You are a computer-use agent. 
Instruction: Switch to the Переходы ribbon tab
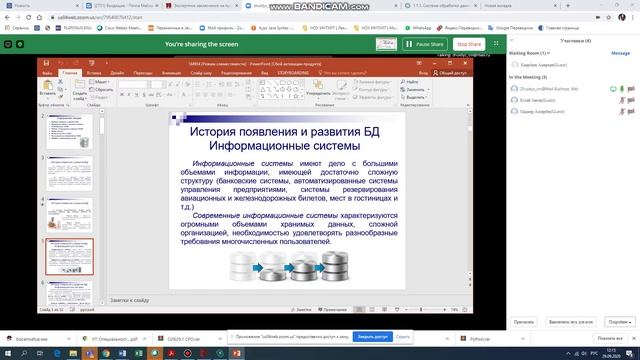(143, 73)
